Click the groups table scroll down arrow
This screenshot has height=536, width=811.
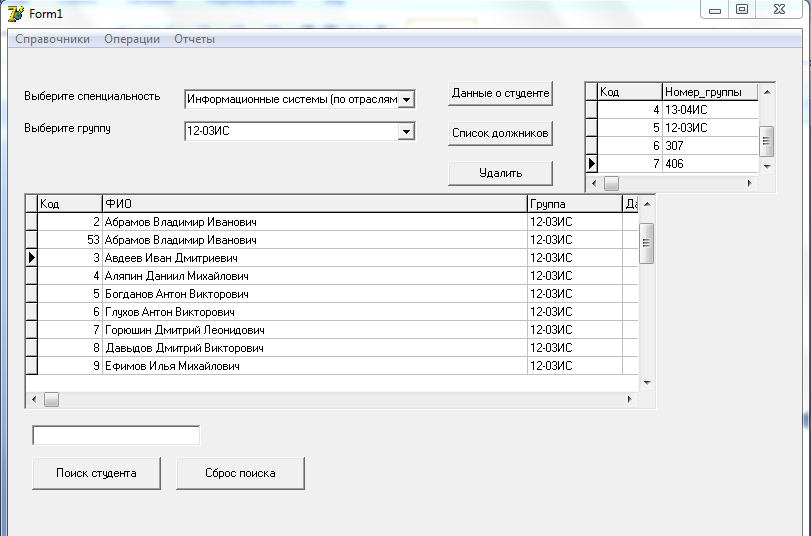pos(767,167)
